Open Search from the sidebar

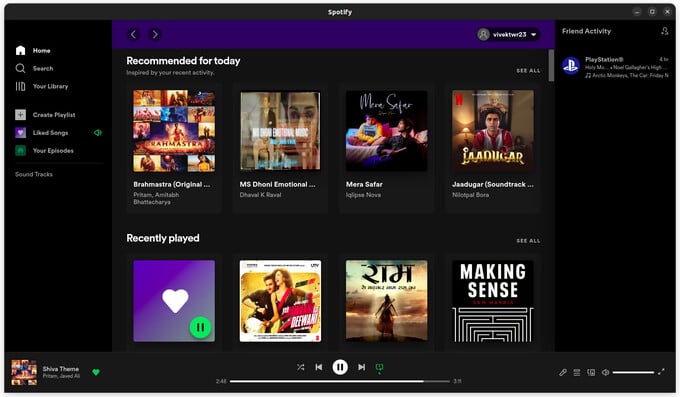[x=34, y=68]
